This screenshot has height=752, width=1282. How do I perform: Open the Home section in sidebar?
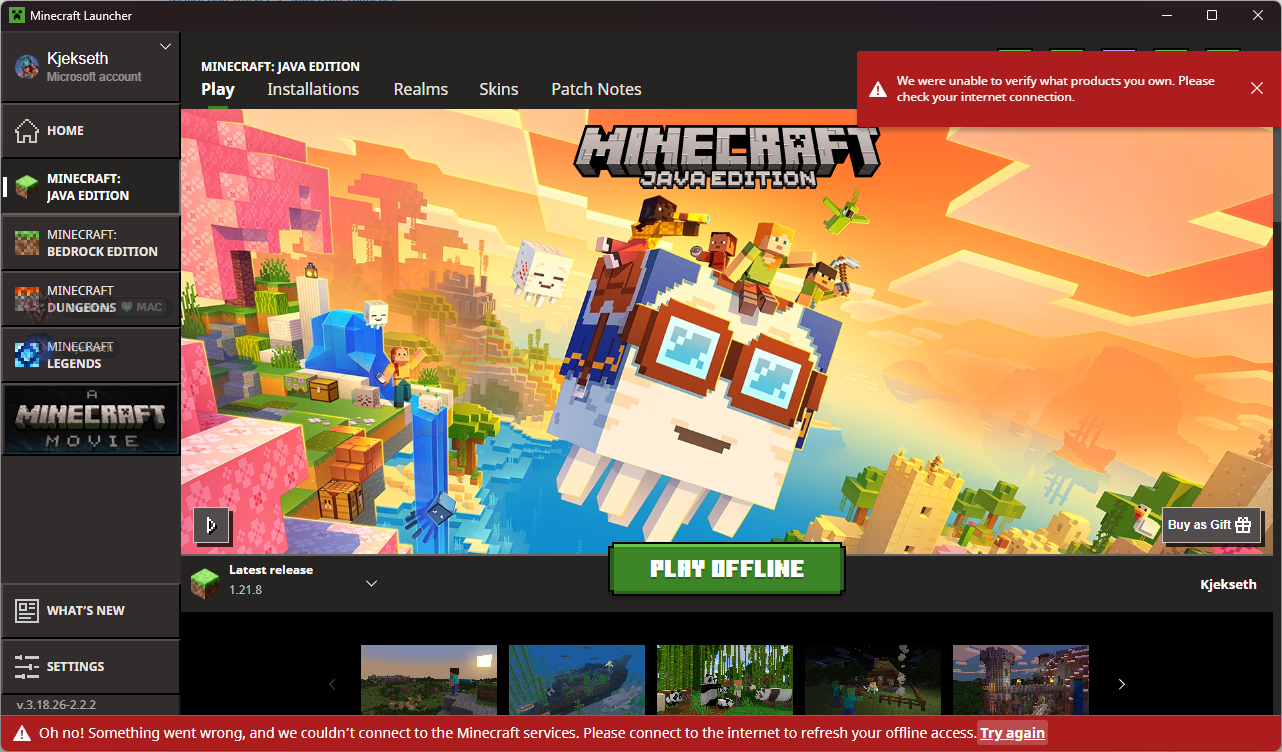(90, 131)
